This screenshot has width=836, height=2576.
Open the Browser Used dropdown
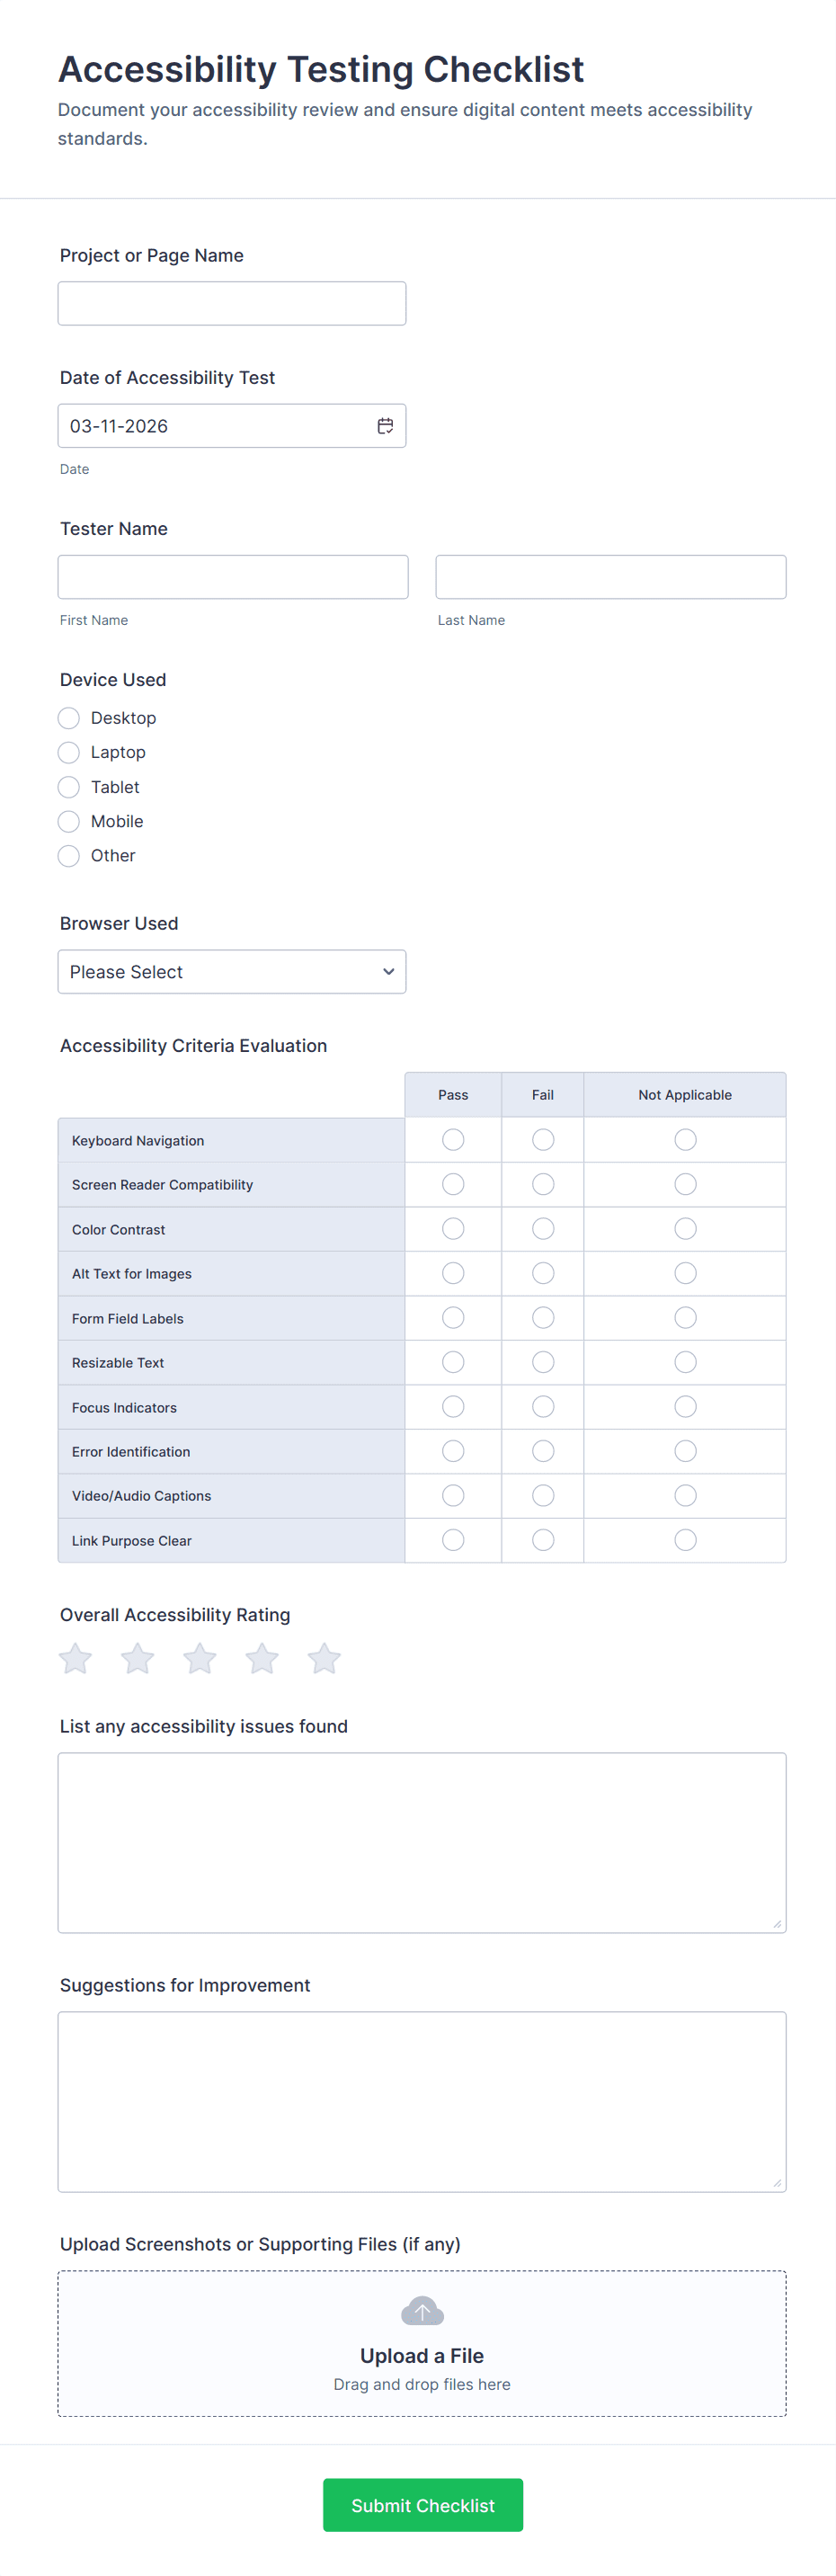[x=232, y=972]
